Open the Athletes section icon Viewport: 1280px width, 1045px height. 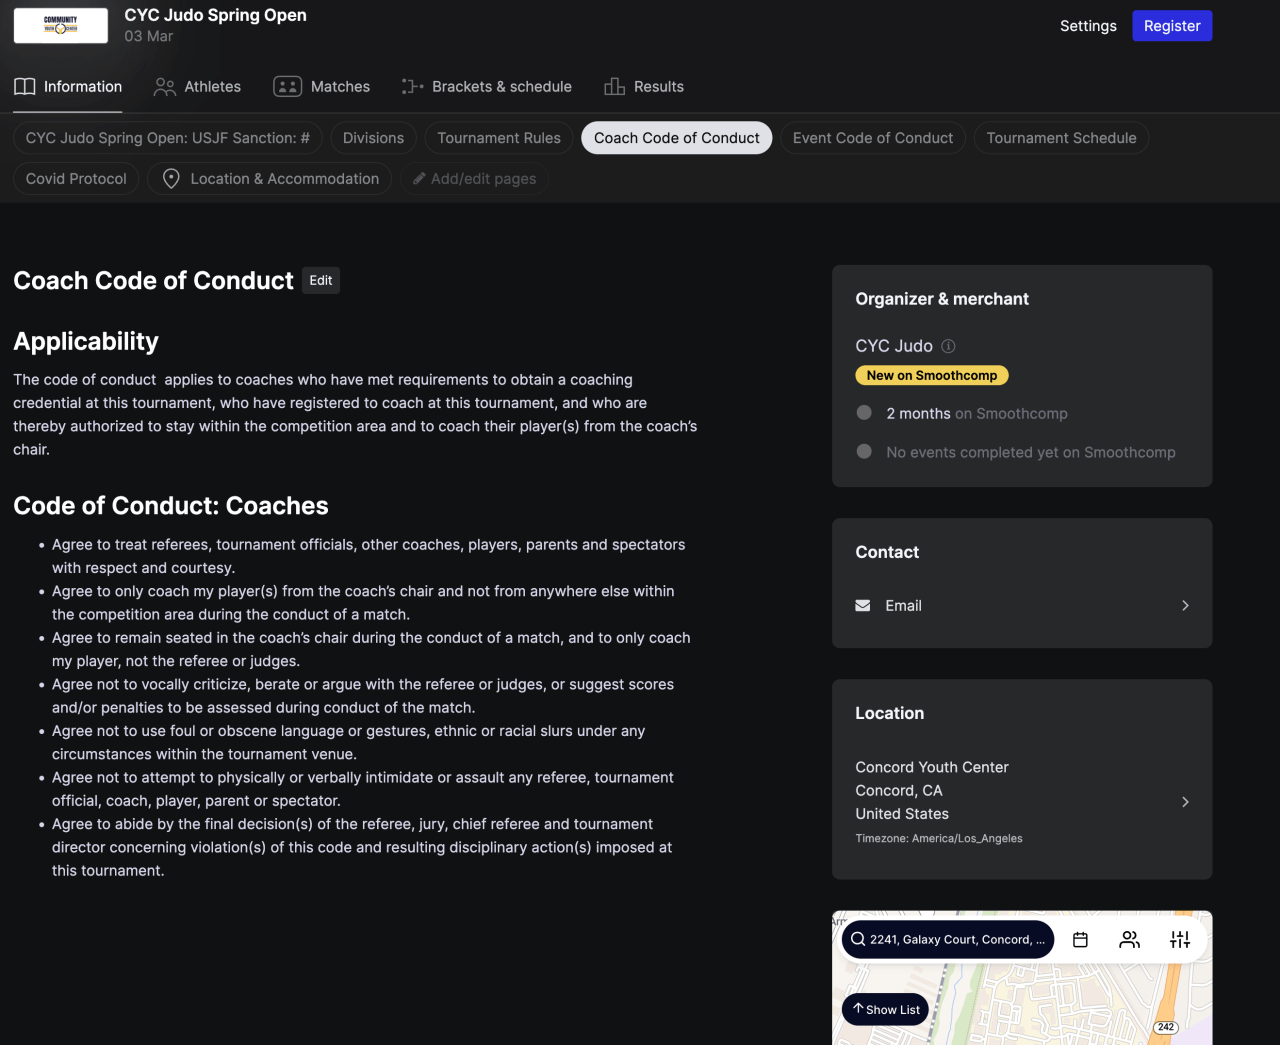pyautogui.click(x=164, y=87)
